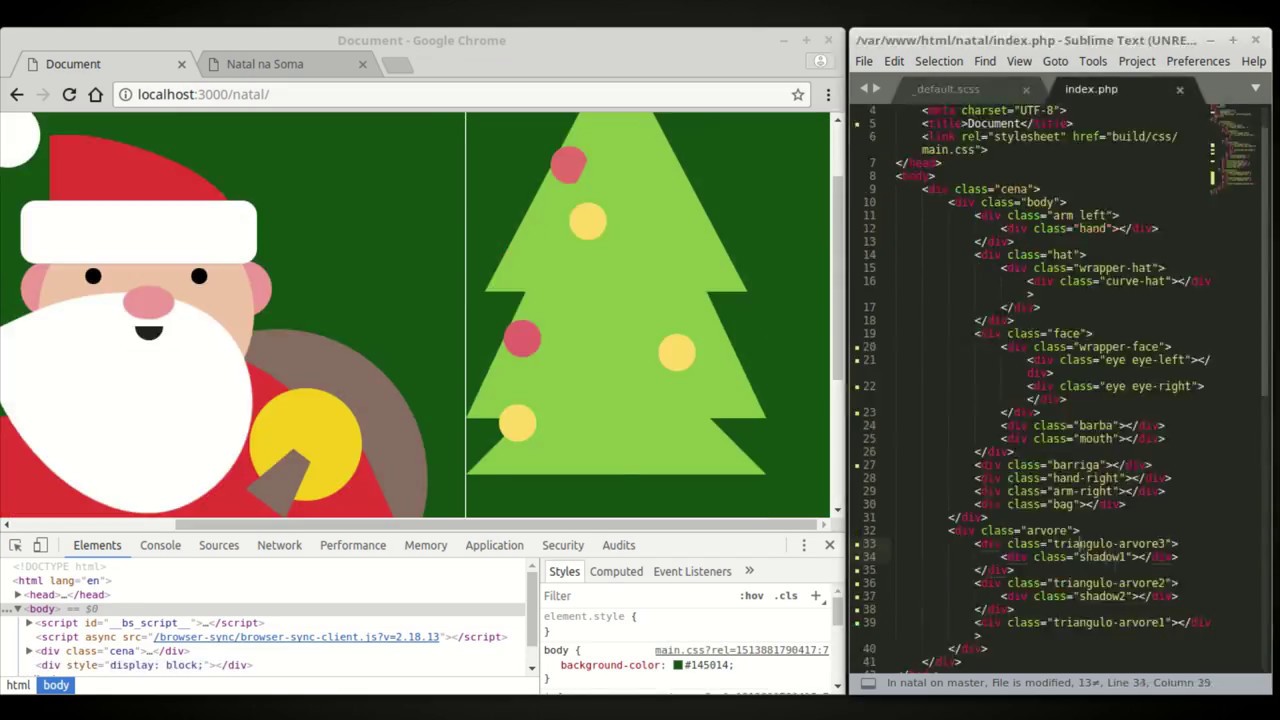Toggle the .cls element classes panel

(x=786, y=595)
